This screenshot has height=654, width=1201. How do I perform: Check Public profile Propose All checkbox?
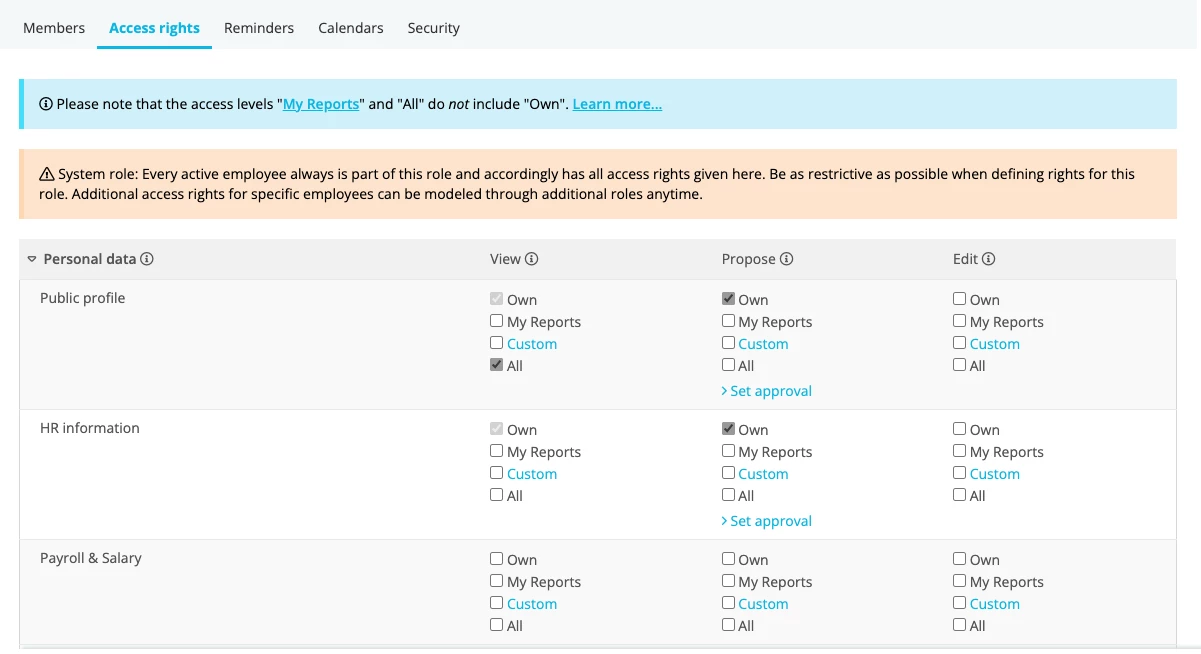tap(728, 365)
